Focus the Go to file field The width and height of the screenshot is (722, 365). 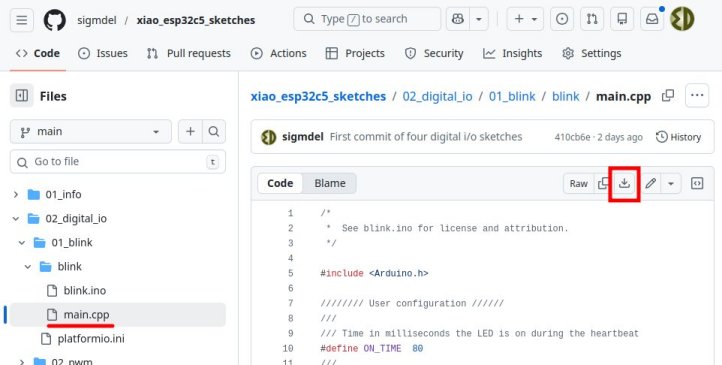tap(118, 162)
